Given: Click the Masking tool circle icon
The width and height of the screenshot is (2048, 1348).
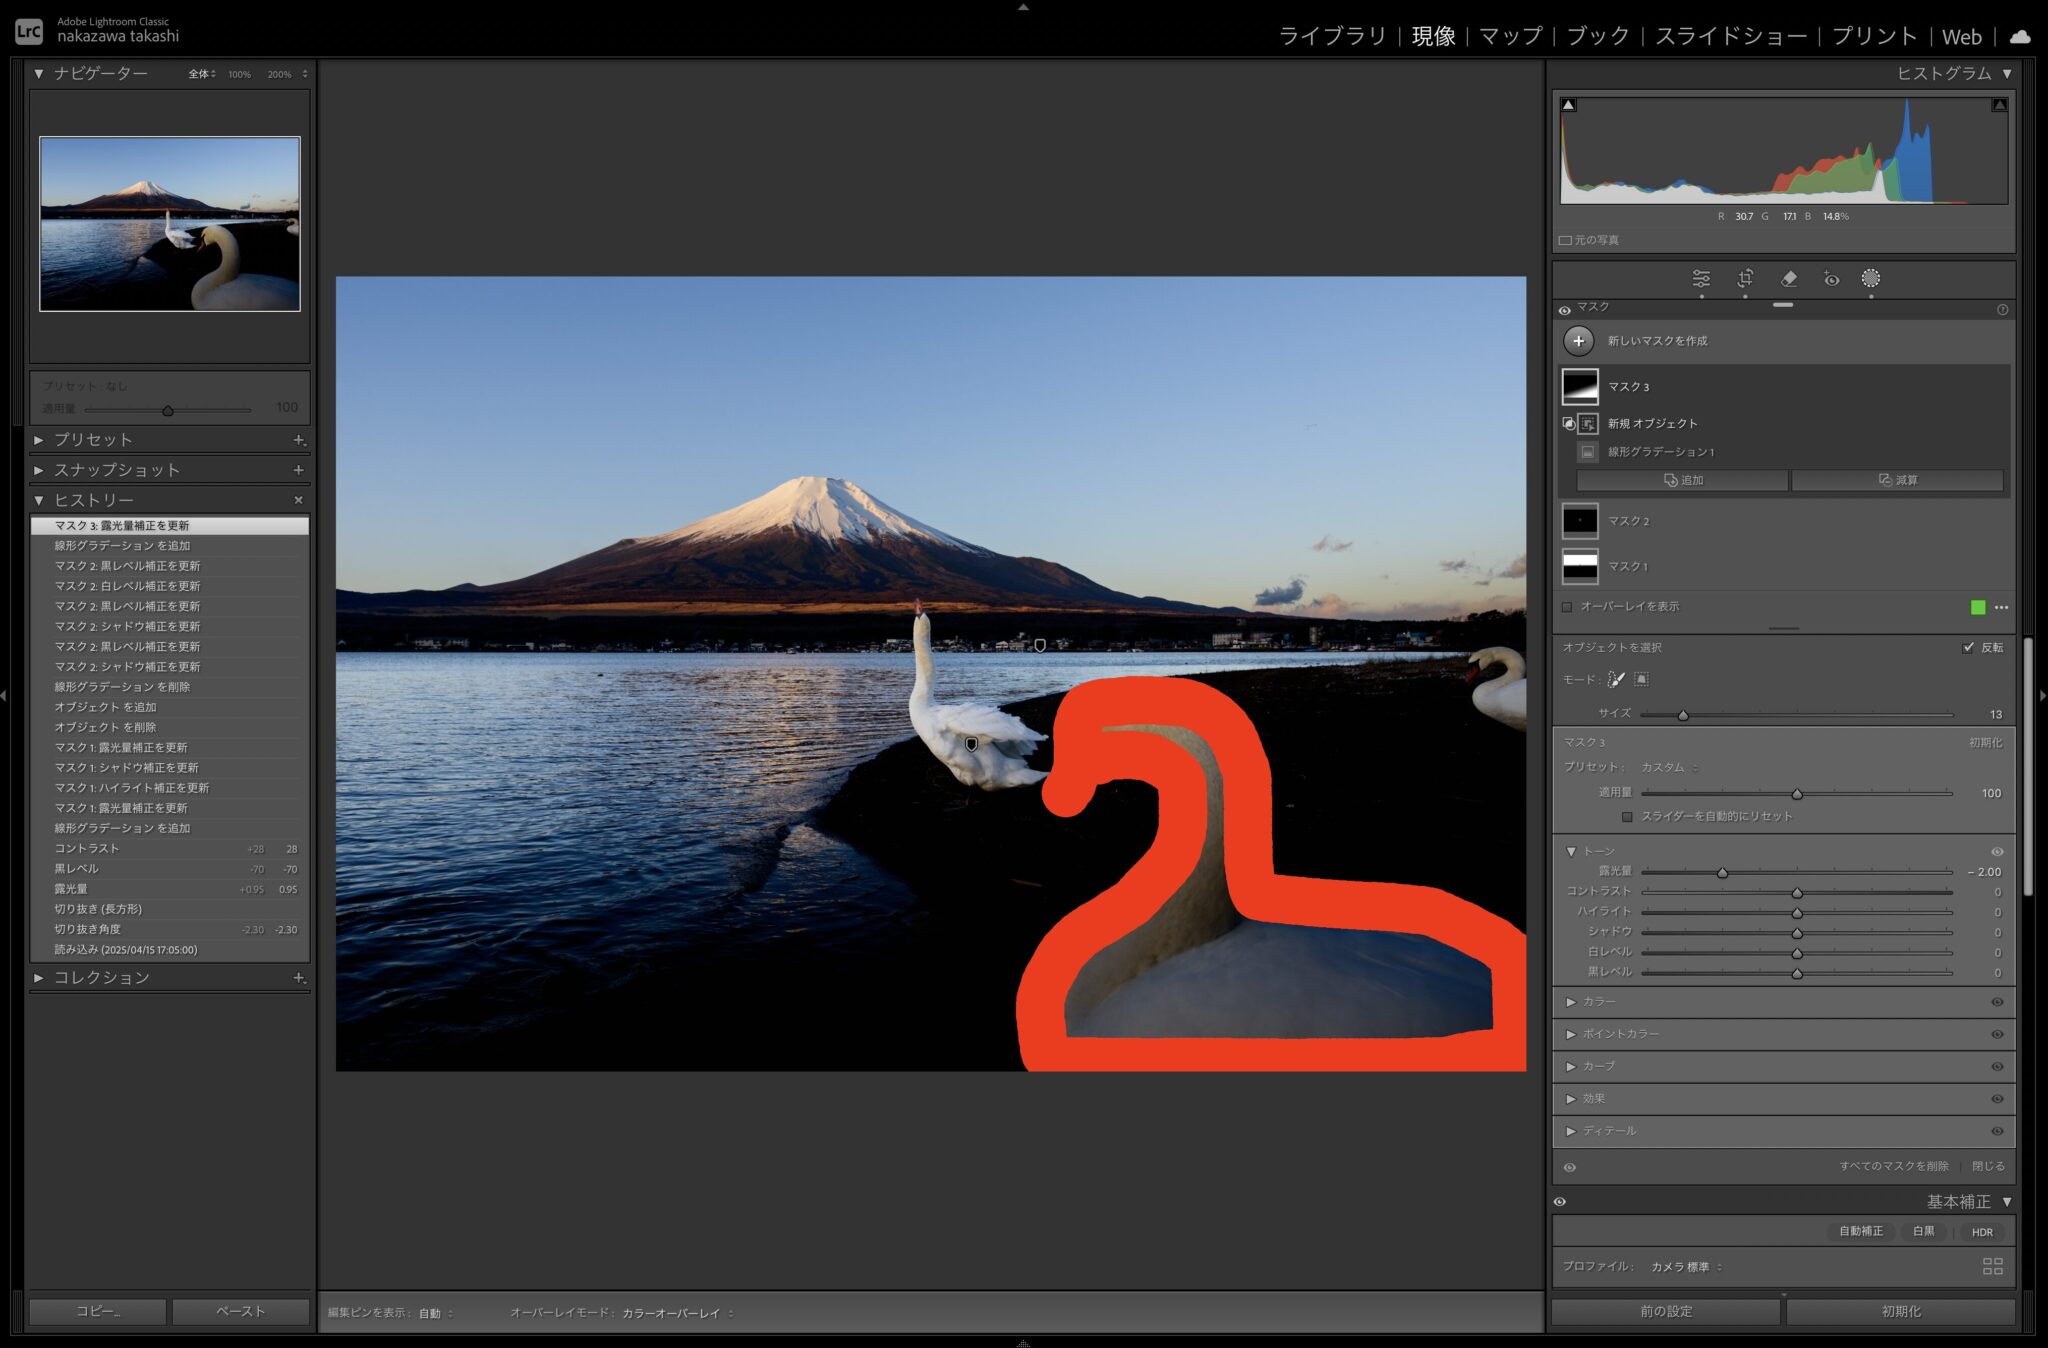Looking at the screenshot, I should (x=1870, y=279).
